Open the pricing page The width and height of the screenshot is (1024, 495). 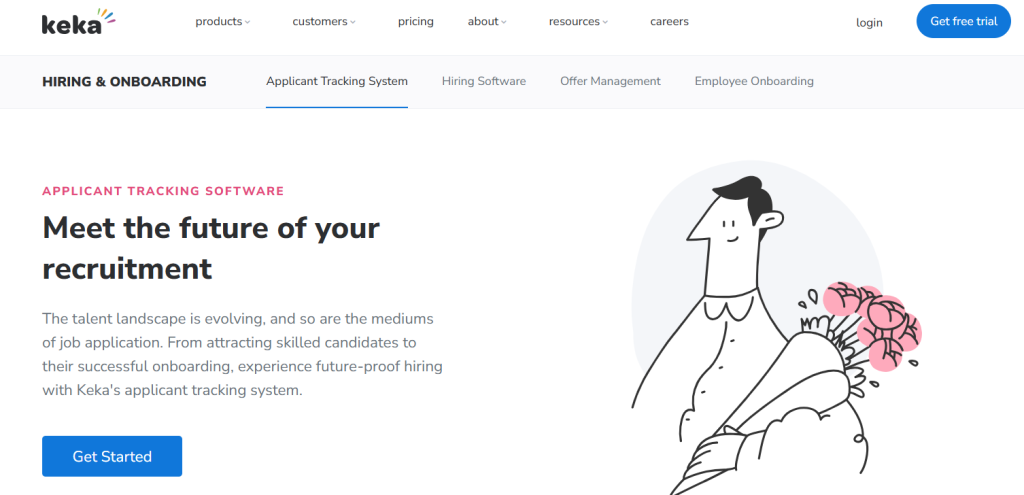pyautogui.click(x=415, y=22)
